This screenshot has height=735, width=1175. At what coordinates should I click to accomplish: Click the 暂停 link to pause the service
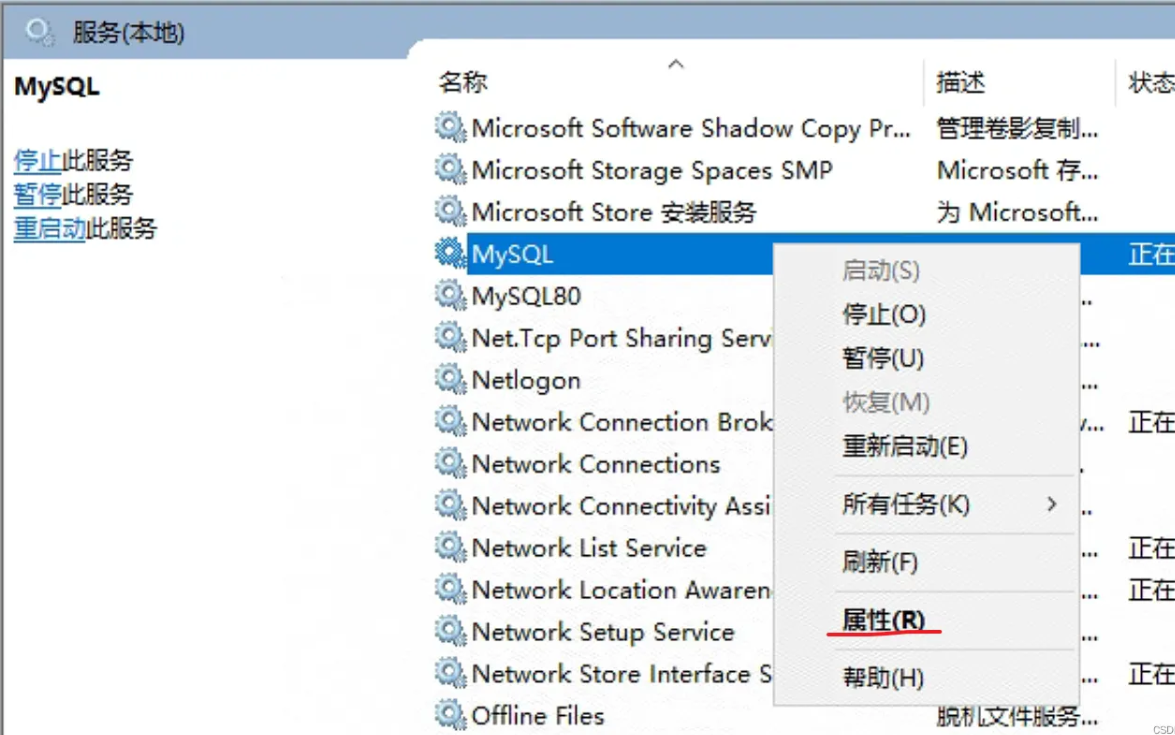pyautogui.click(x=37, y=195)
